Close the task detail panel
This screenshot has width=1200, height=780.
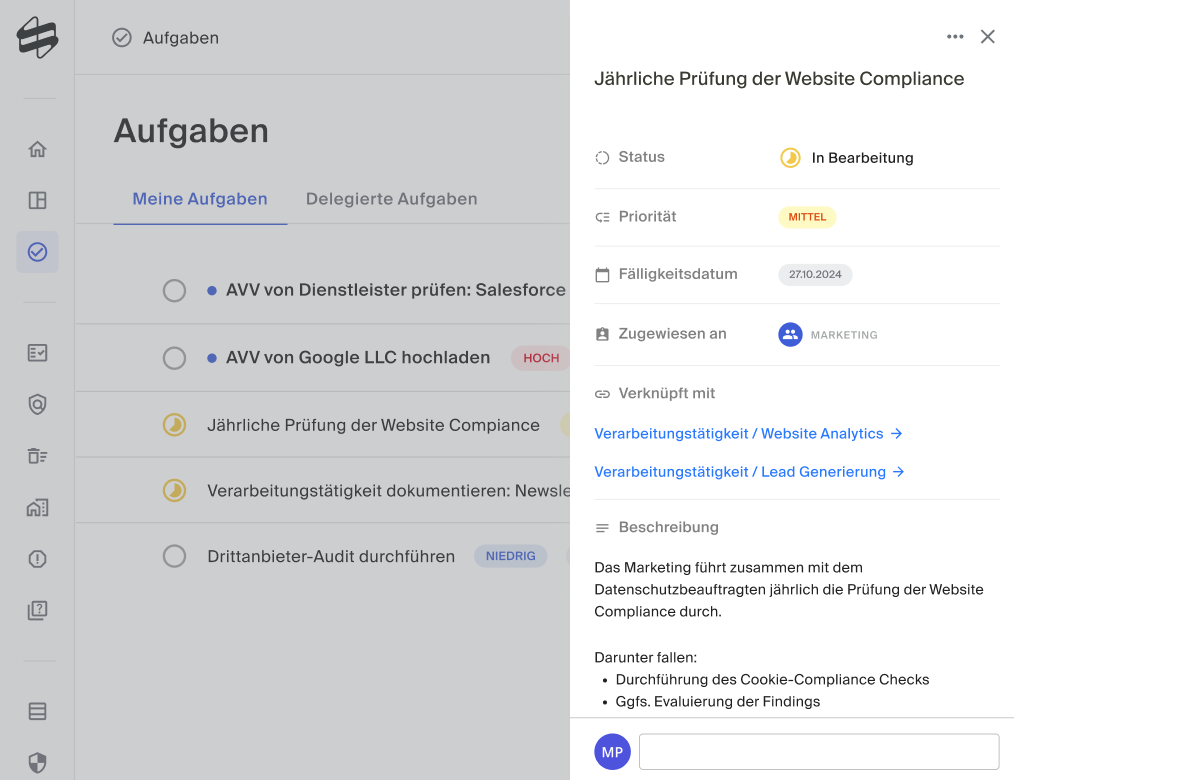coord(988,37)
